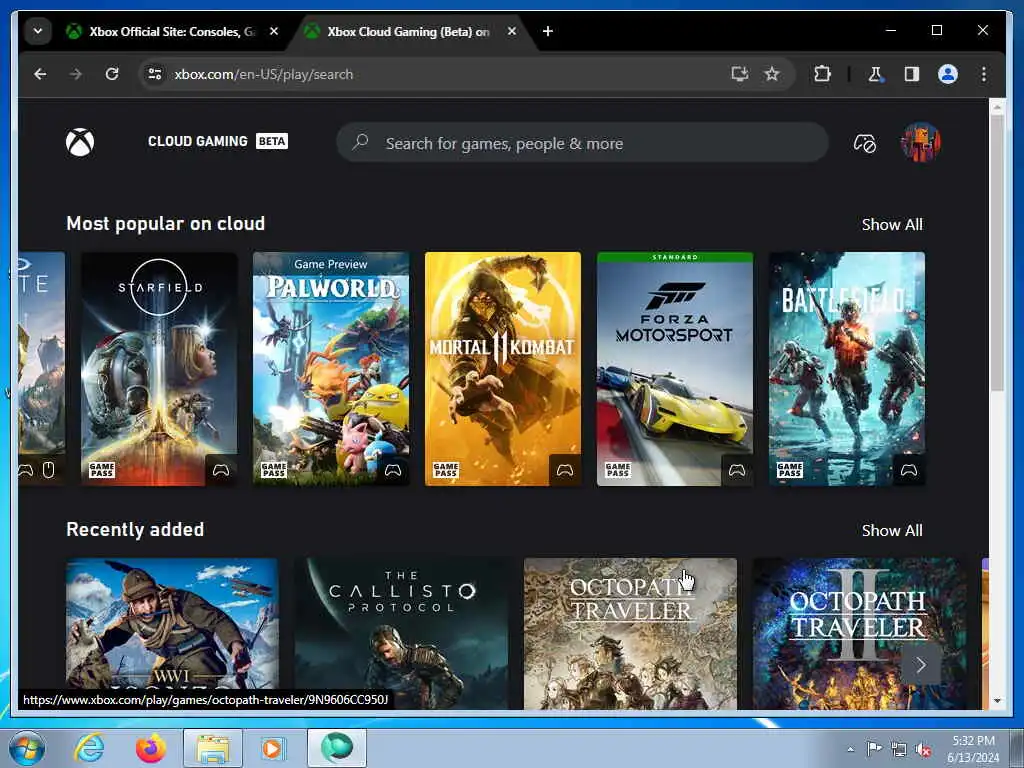Viewport: 1024px width, 768px height.
Task: Click the page vertical scrollbar thumb
Action: 997,255
